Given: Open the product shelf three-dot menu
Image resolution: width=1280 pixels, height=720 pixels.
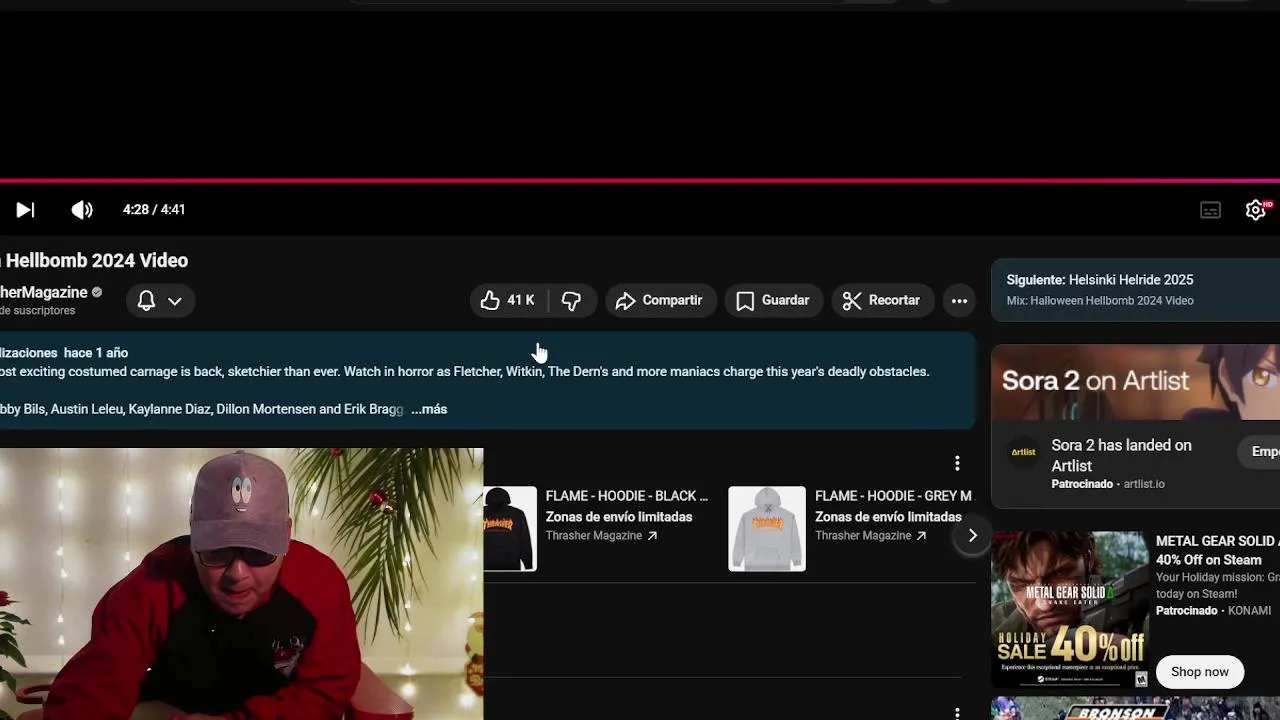Looking at the screenshot, I should pyautogui.click(x=957, y=463).
